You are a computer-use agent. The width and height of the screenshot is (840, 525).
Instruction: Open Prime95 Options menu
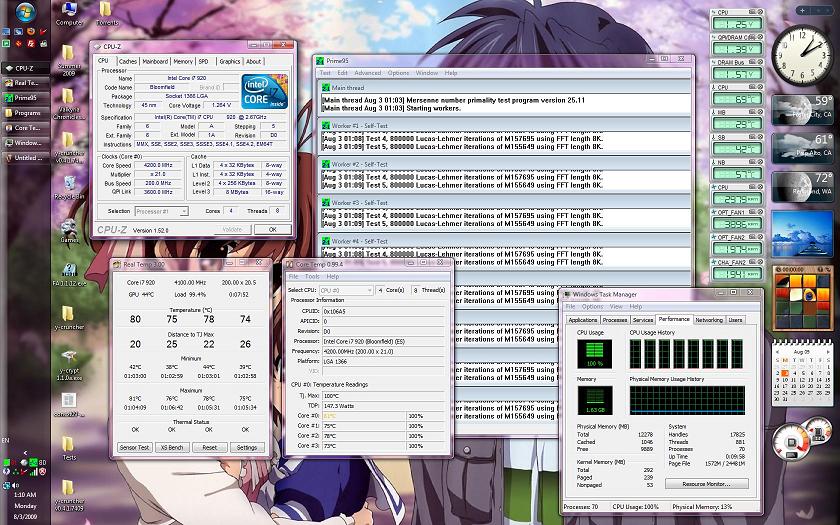click(398, 73)
